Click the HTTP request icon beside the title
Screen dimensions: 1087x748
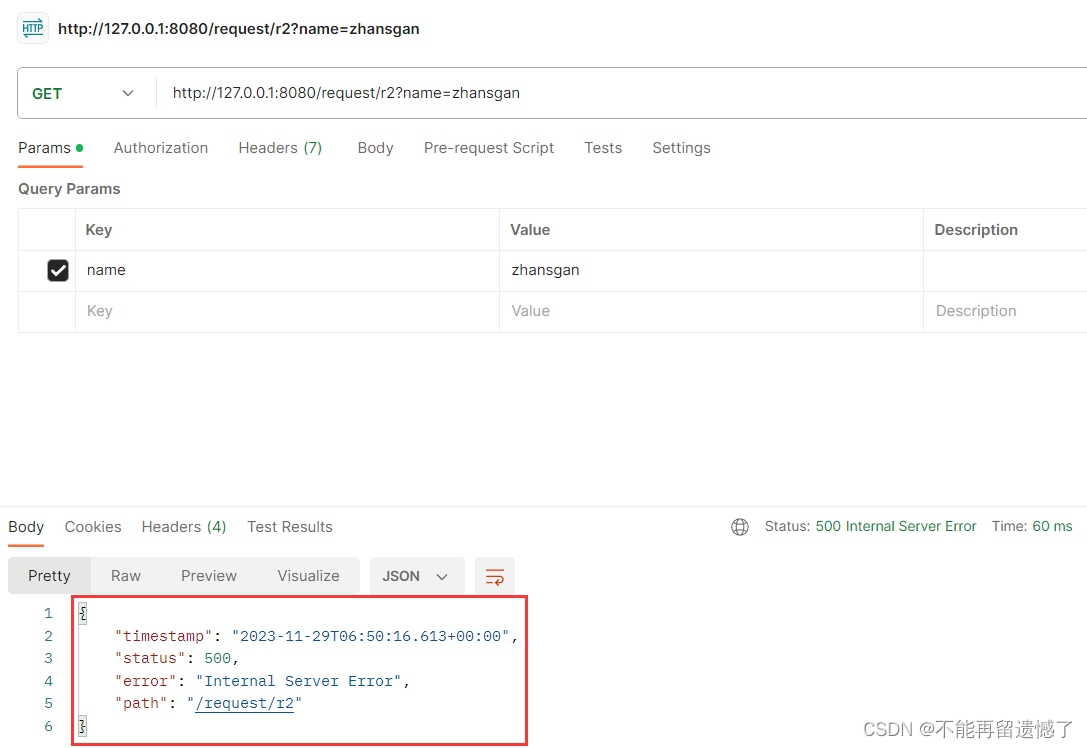point(33,28)
